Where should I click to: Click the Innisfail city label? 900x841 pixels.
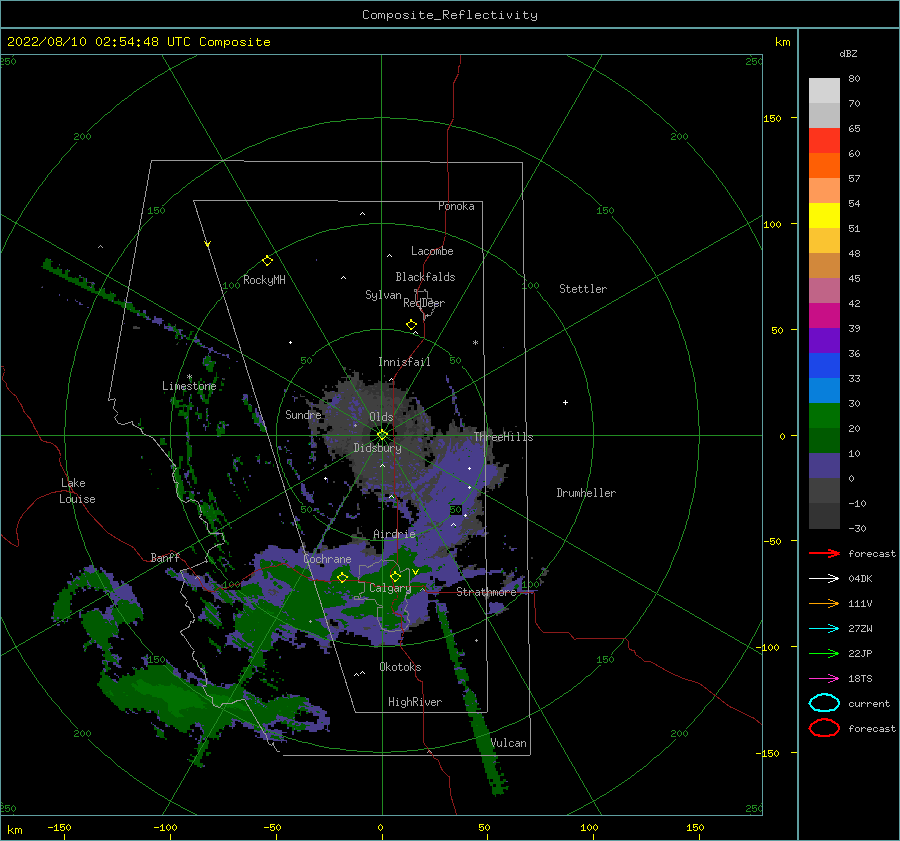pyautogui.click(x=404, y=362)
